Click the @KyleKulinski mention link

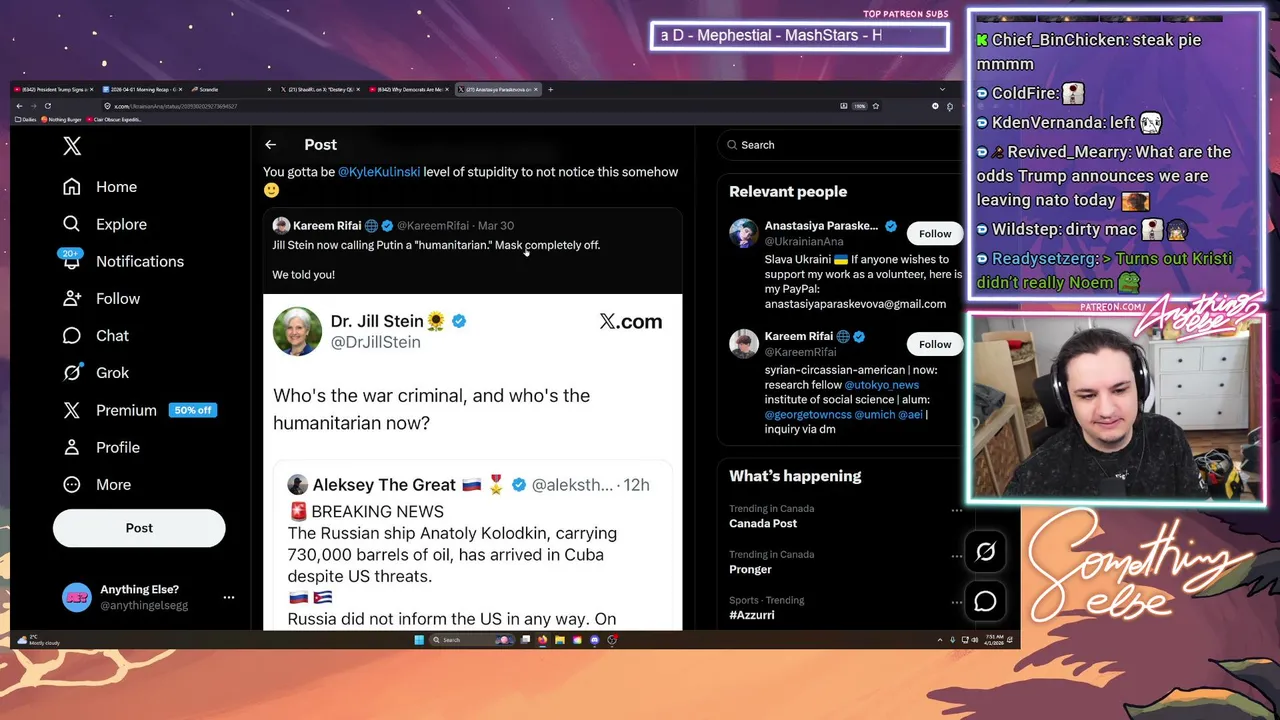[379, 172]
